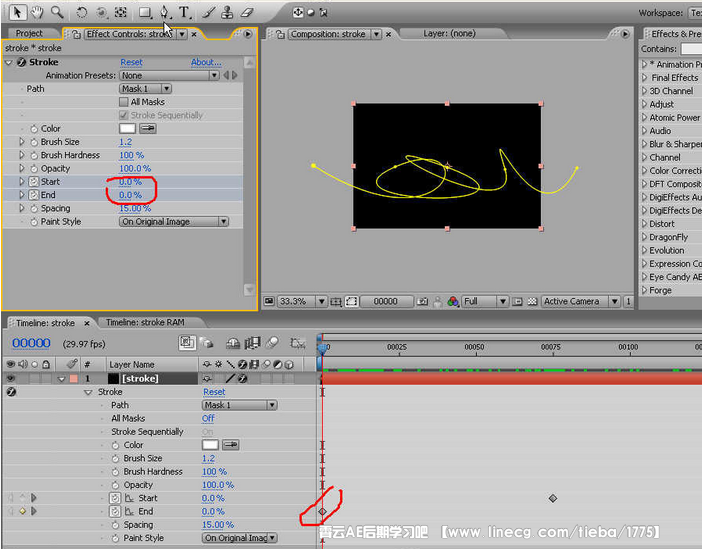Toggle the Stroke effect icon in the timeline

click(x=11, y=392)
